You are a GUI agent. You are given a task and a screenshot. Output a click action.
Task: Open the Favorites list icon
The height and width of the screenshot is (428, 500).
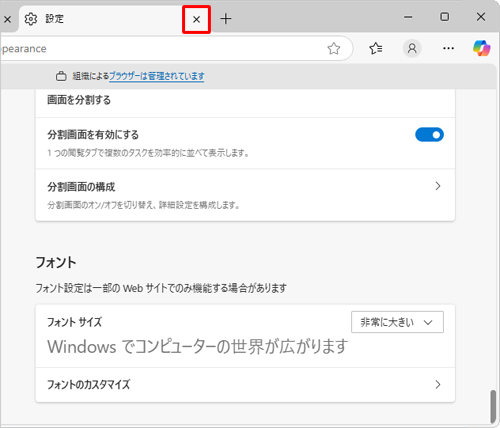(376, 49)
